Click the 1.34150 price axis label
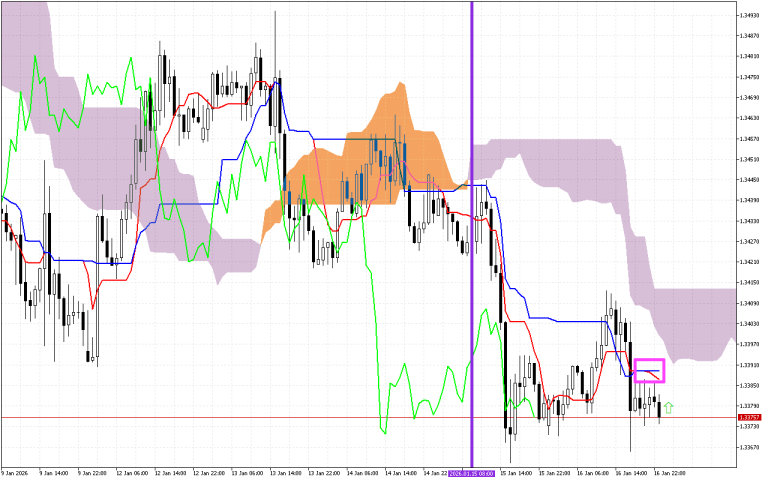The width and height of the screenshot is (768, 480). click(x=750, y=283)
